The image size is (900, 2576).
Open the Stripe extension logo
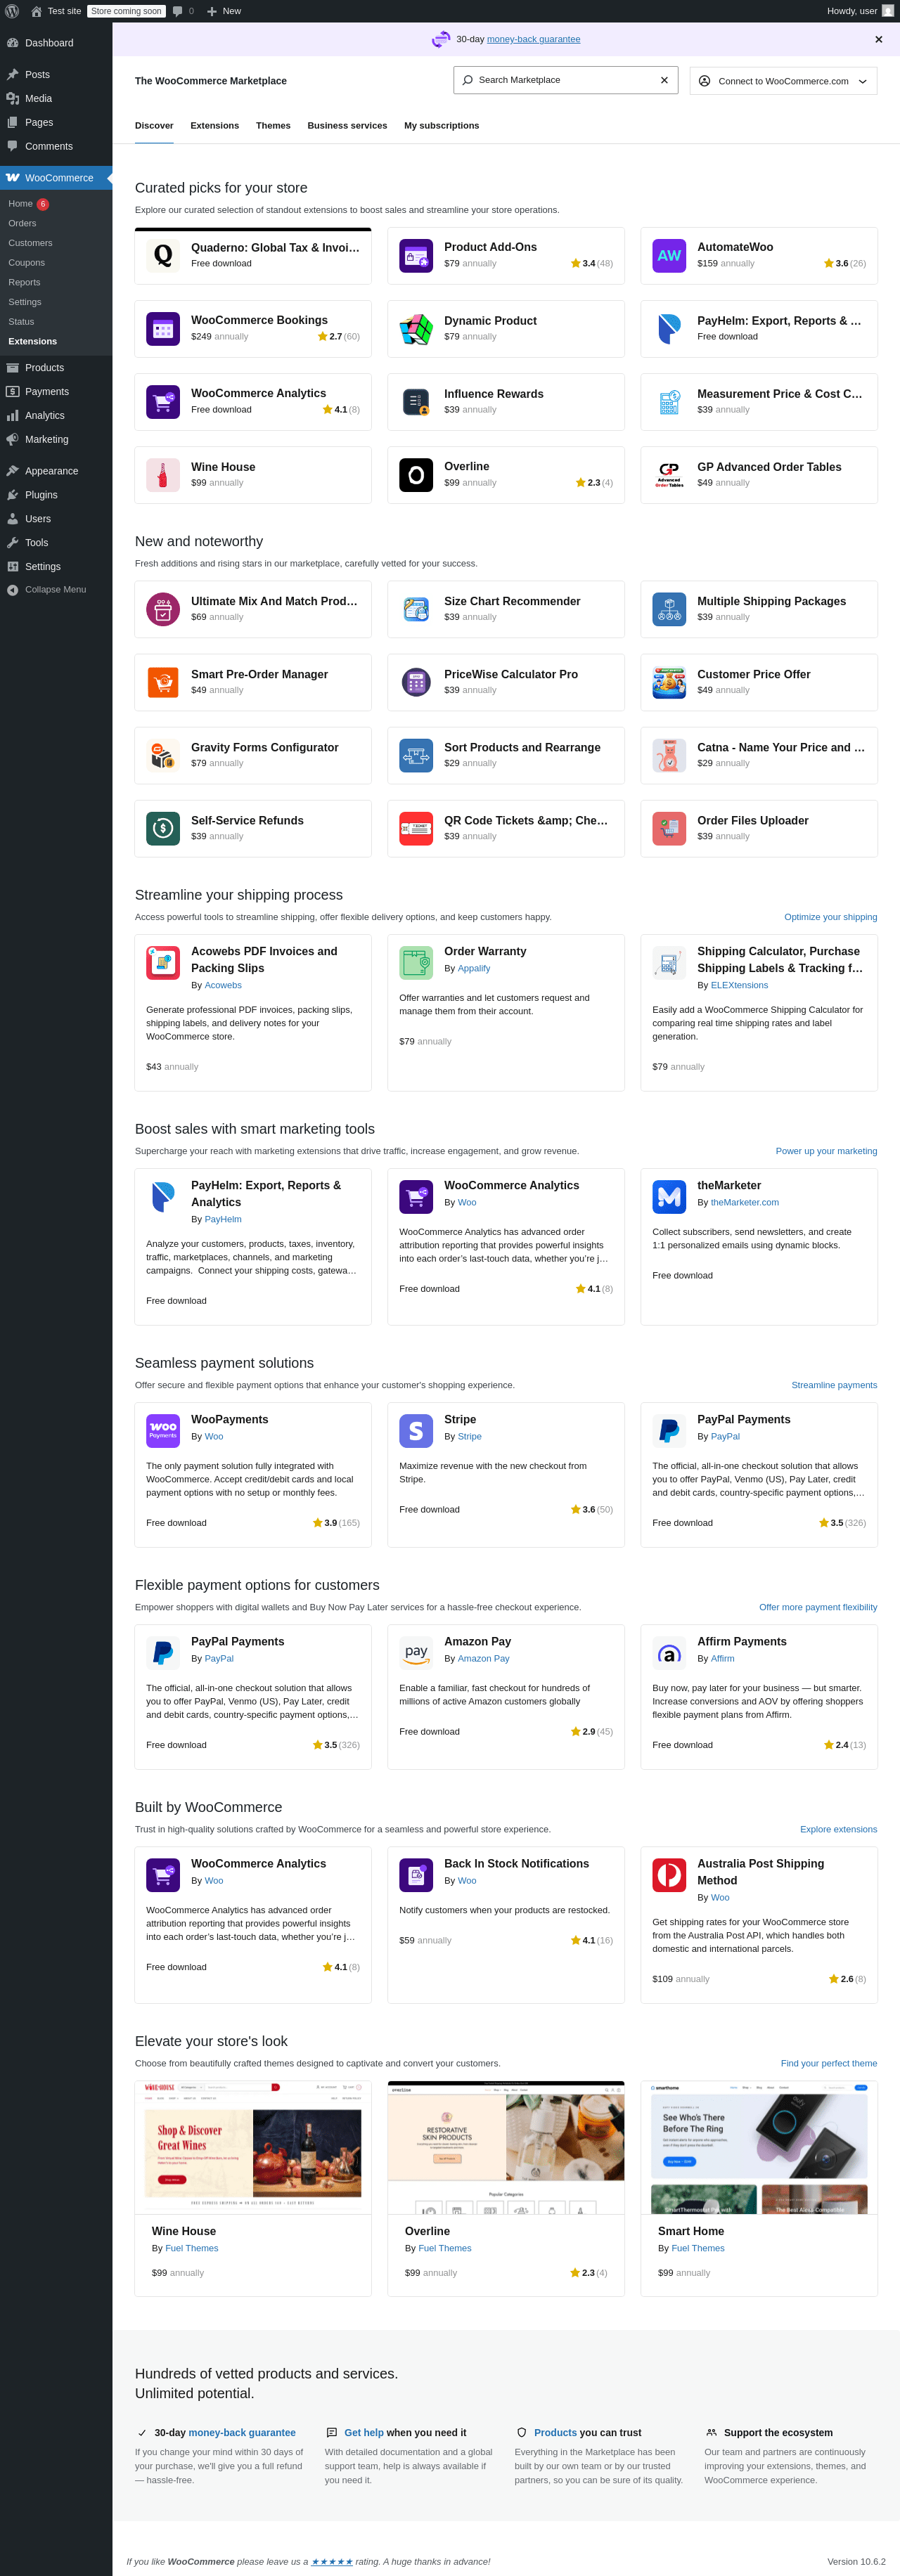pos(416,1430)
